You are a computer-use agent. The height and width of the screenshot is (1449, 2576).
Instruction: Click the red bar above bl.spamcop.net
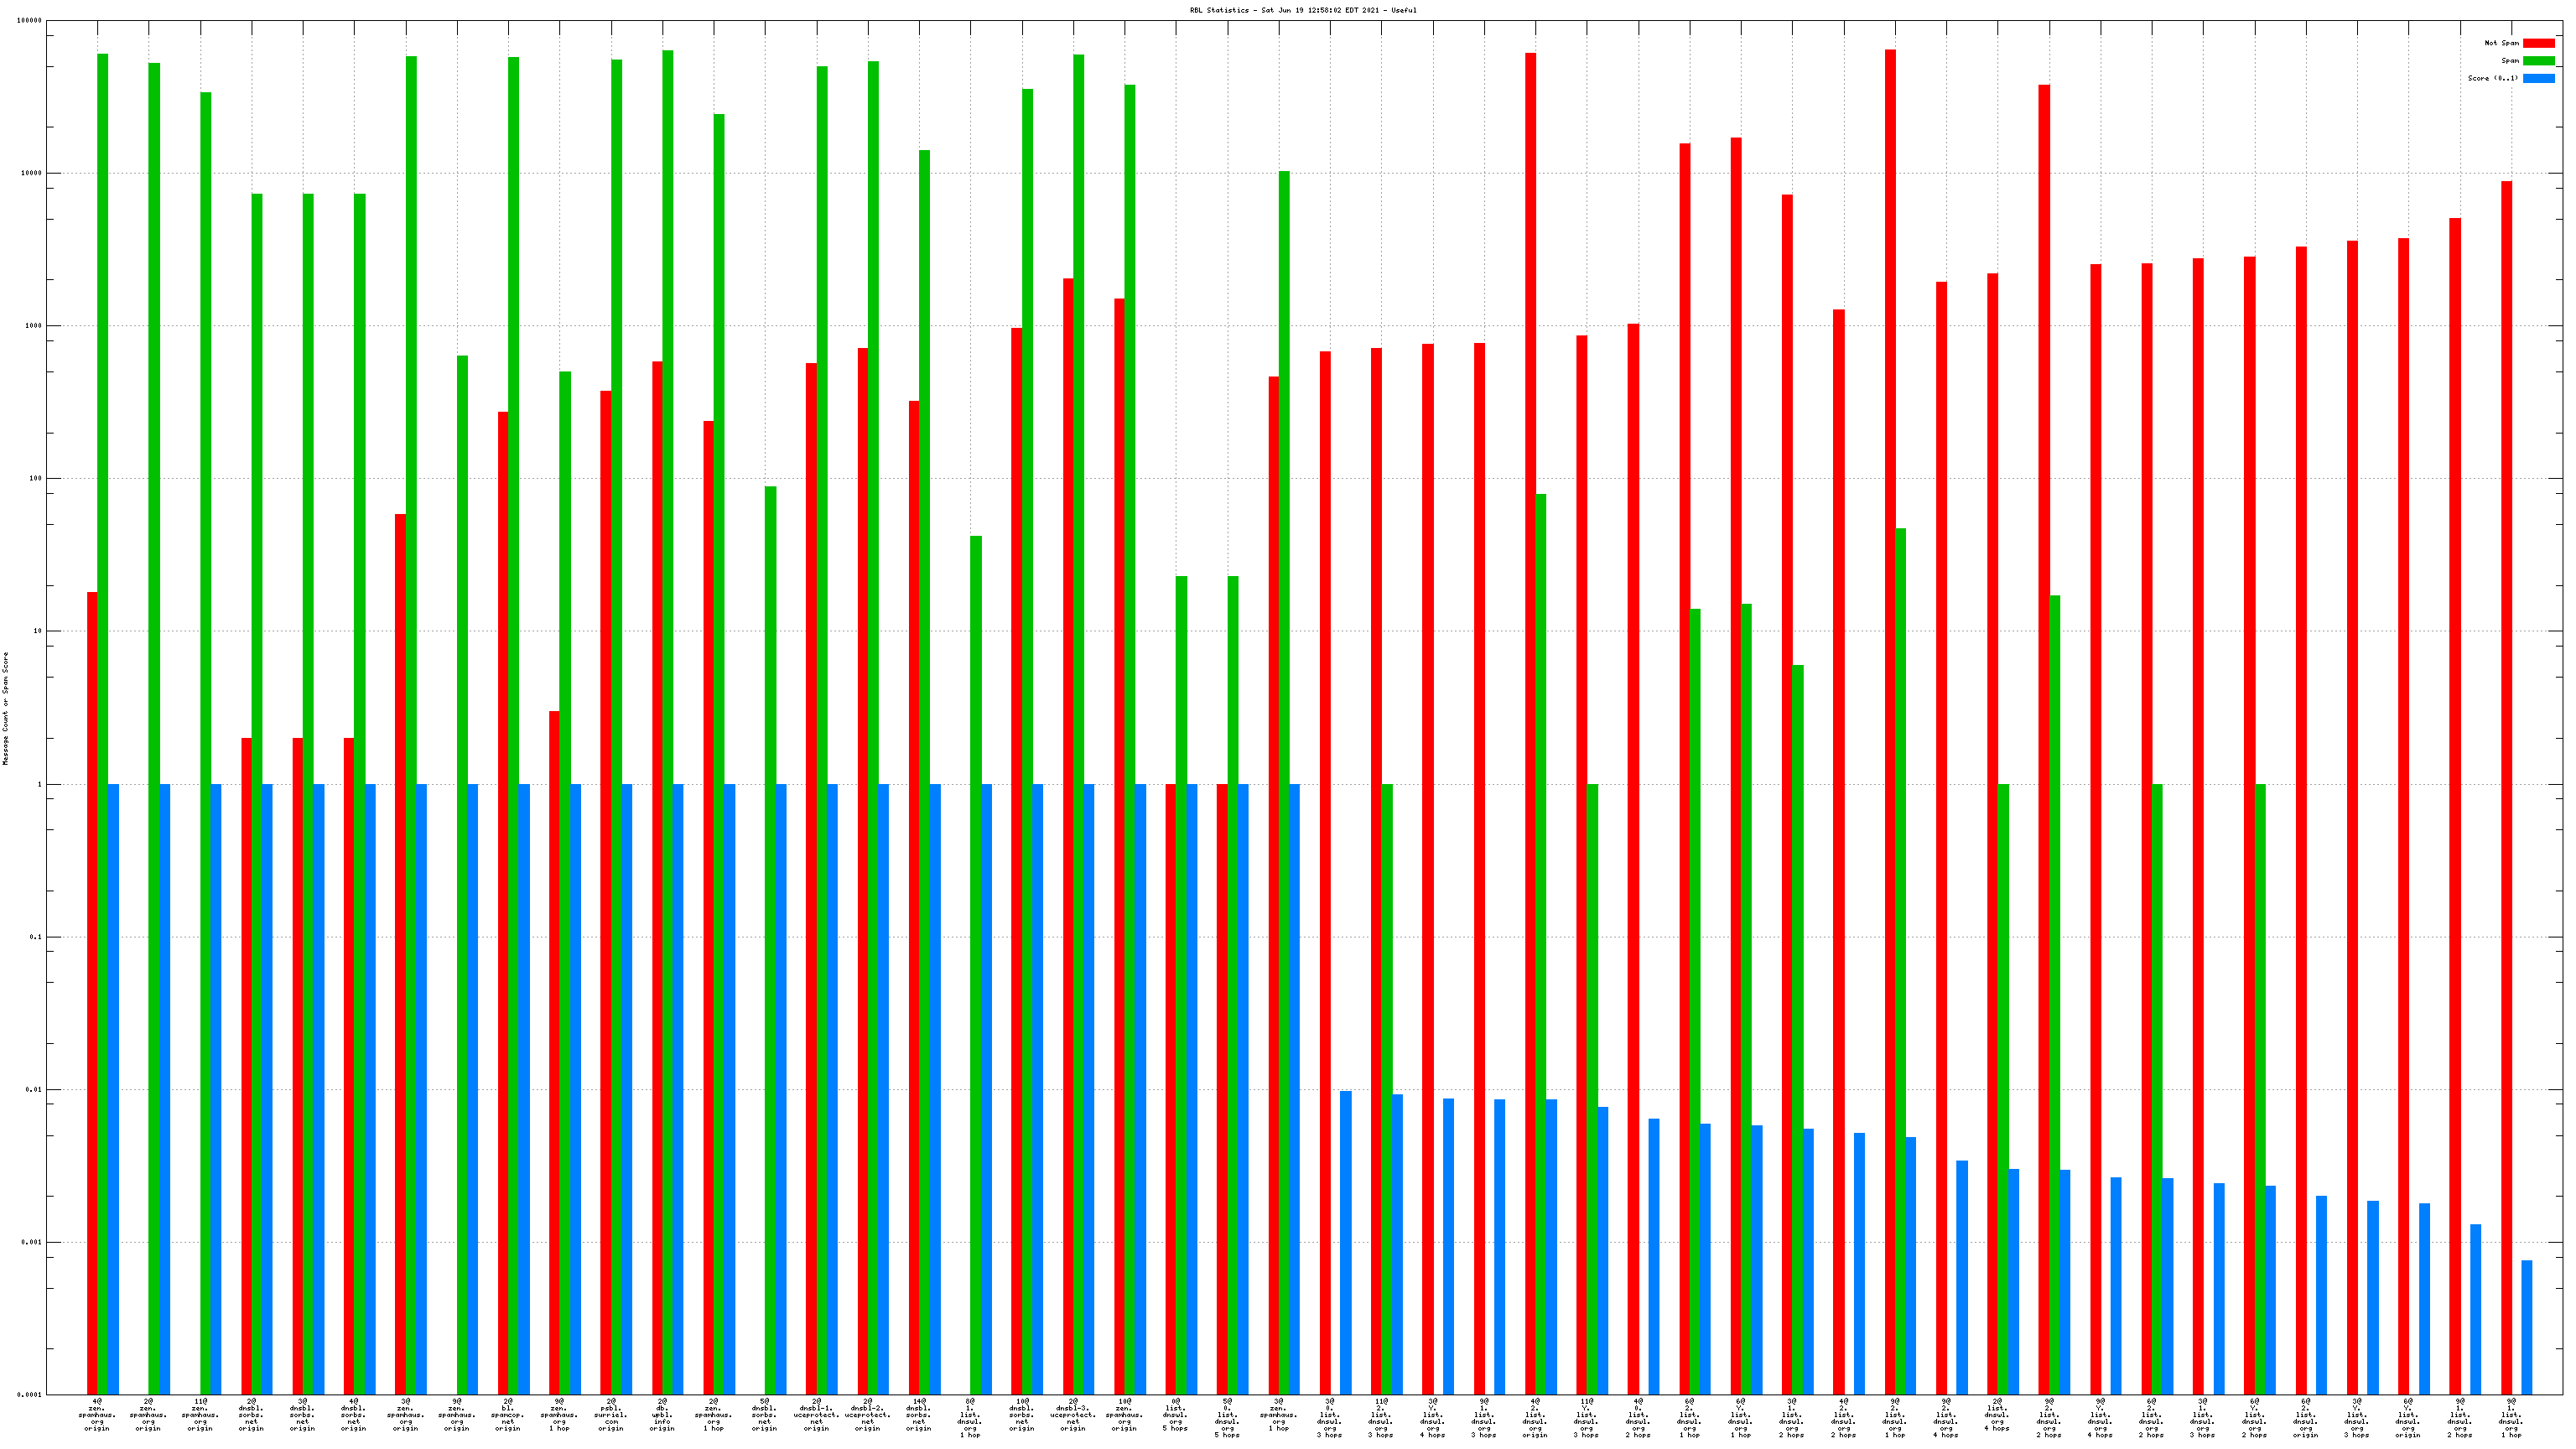(503, 800)
